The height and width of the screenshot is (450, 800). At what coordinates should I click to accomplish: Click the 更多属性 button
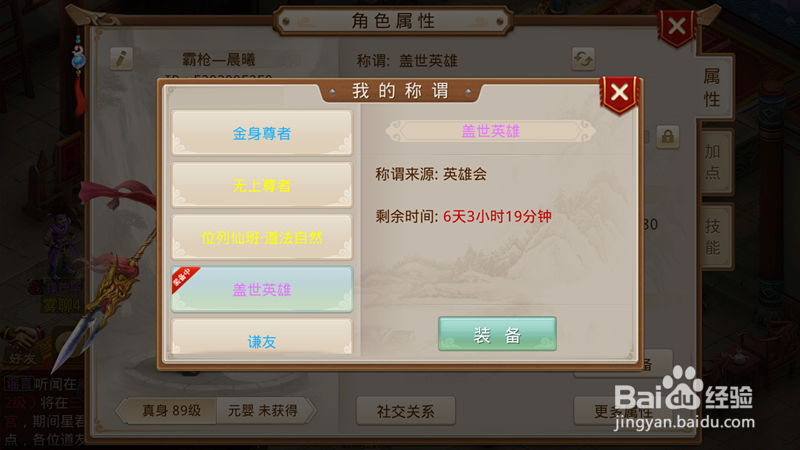pos(623,411)
